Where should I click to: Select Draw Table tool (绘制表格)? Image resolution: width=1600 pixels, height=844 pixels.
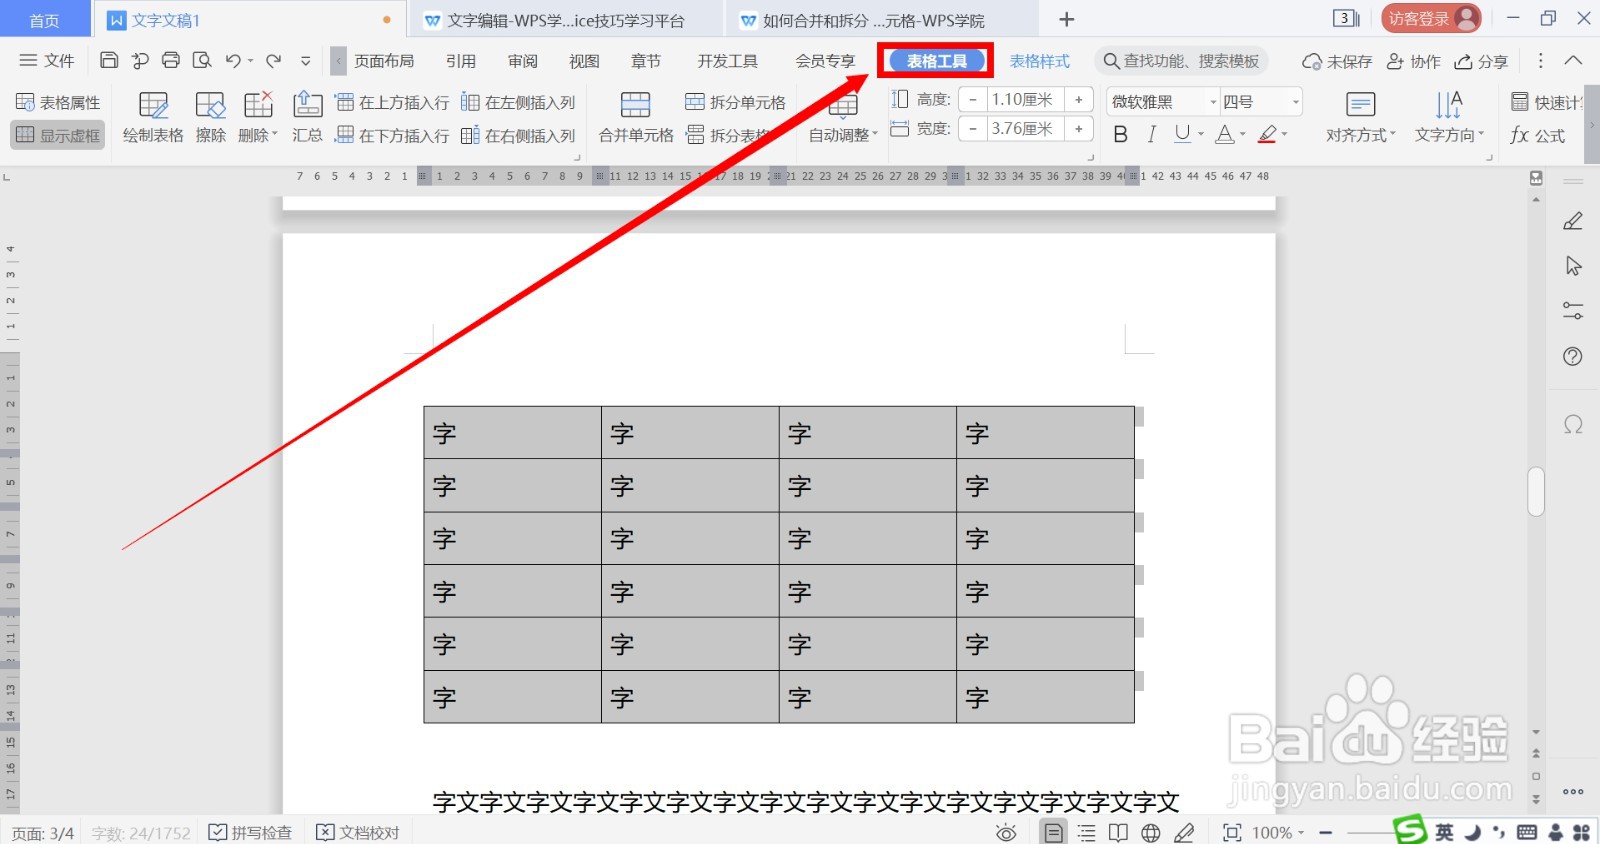pos(153,118)
